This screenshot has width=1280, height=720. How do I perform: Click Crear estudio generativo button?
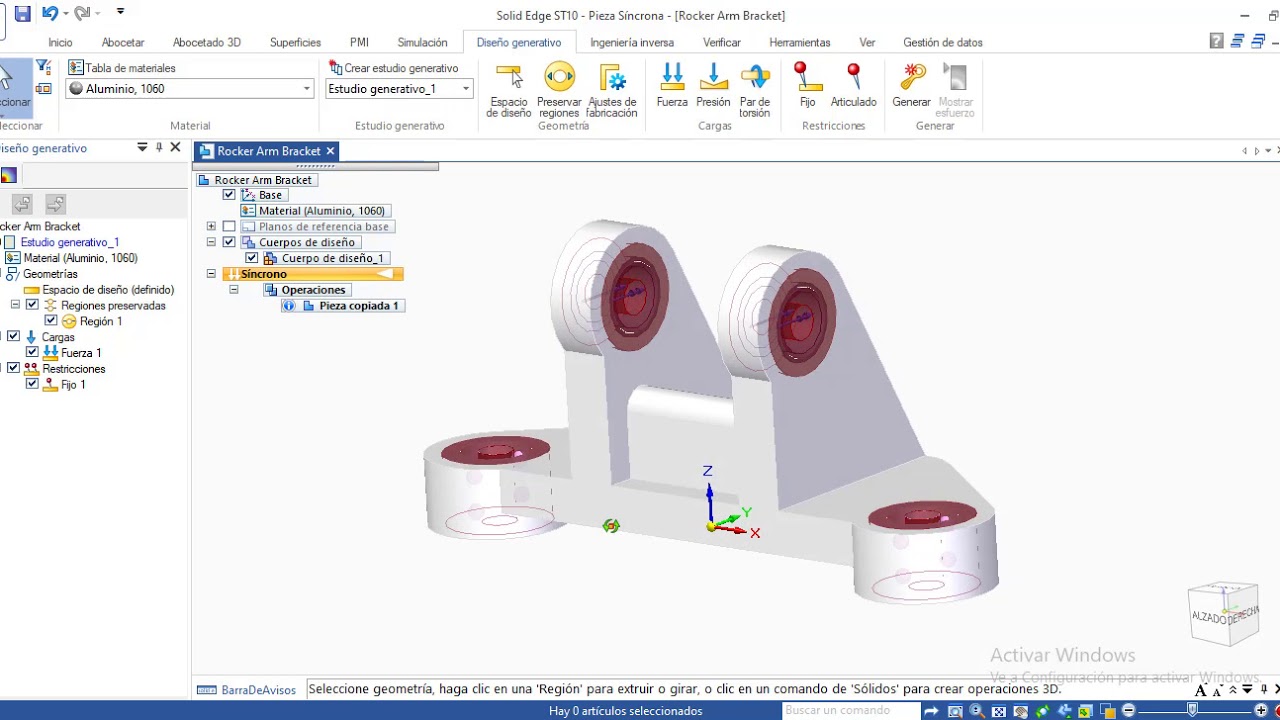pos(393,68)
